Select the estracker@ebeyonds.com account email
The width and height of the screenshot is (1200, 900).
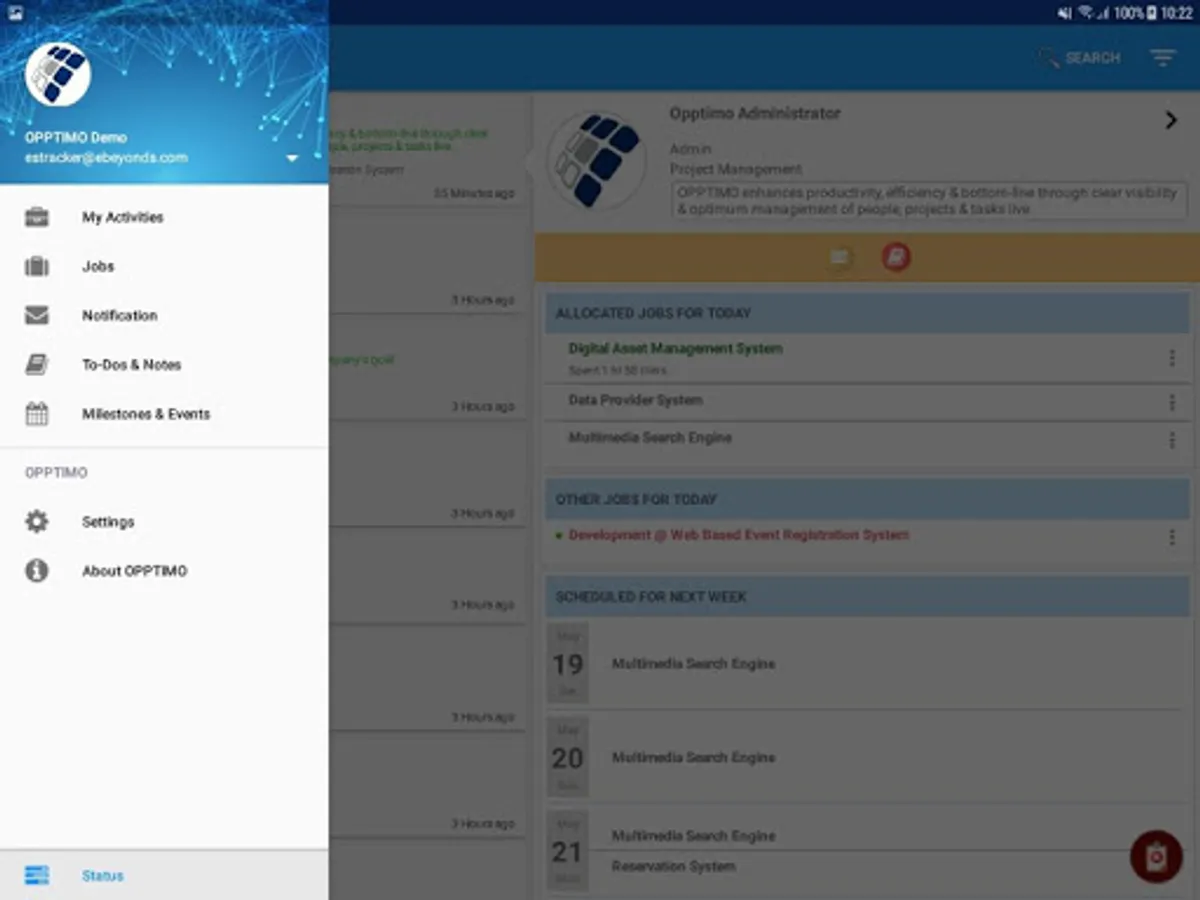(106, 157)
